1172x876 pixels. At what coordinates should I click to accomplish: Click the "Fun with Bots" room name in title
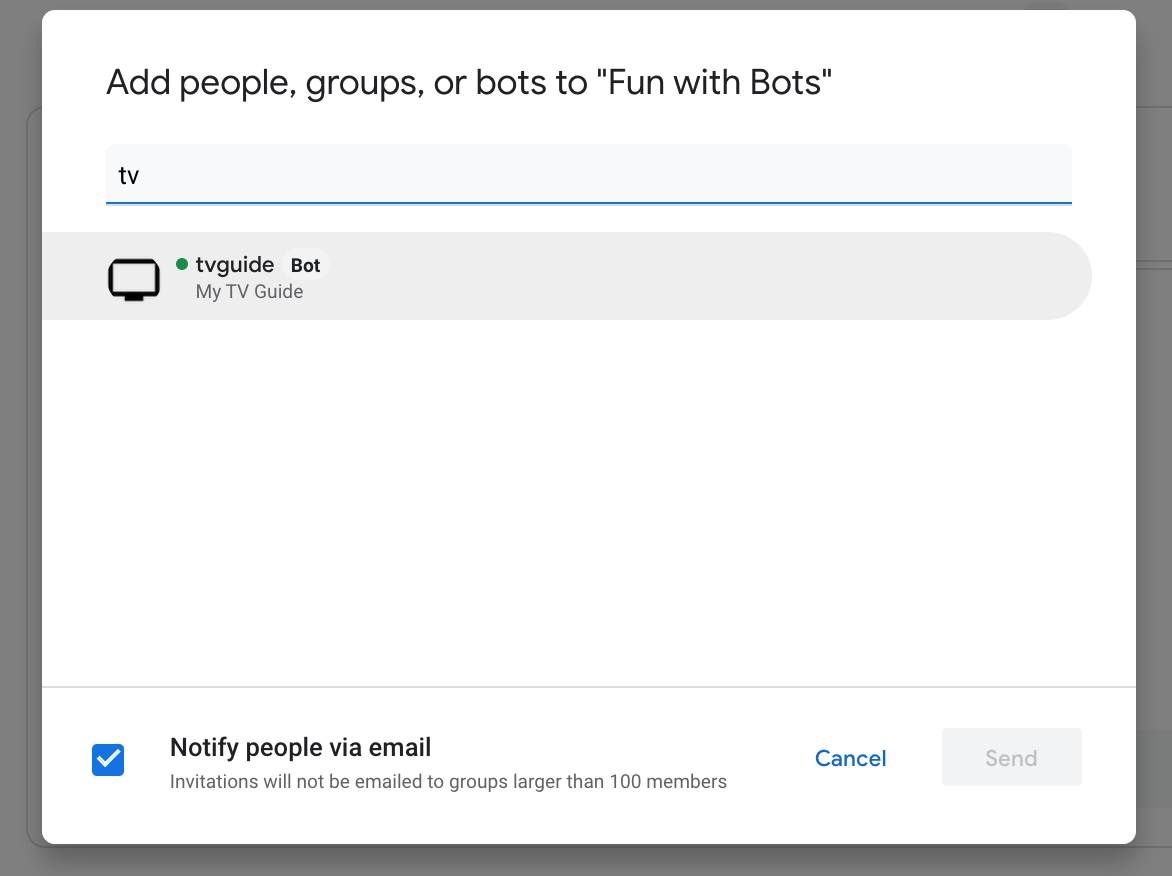[x=714, y=82]
